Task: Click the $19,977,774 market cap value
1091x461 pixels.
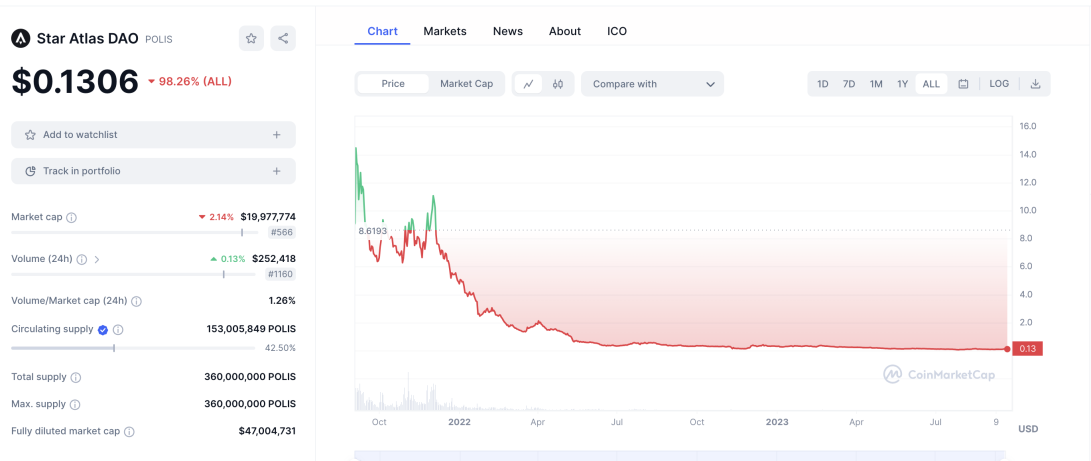Action: (x=268, y=217)
